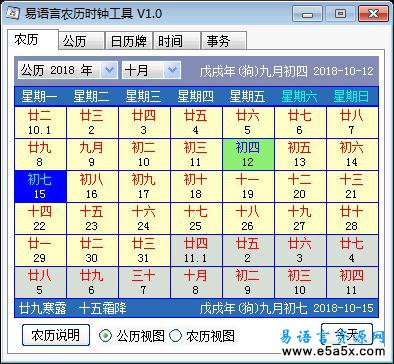Screen dimensions: 394x364
Task: Open the 事务 tab
Action: point(224,41)
